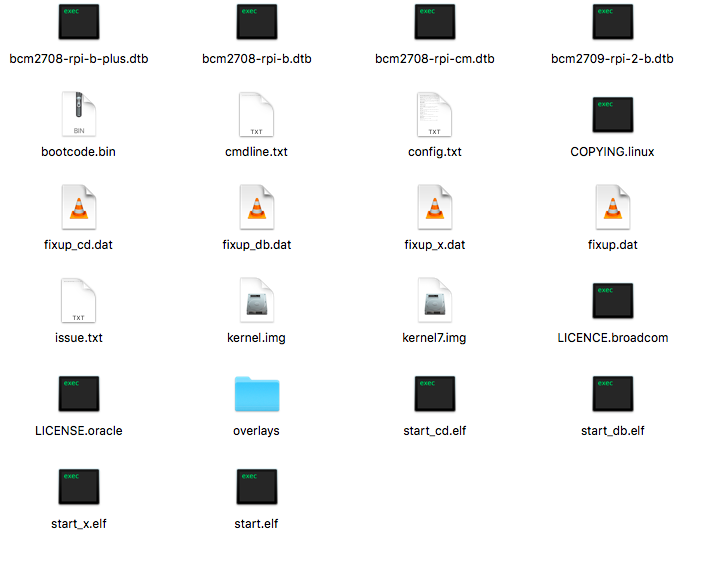Select the overlays folder icon
This screenshot has height=585, width=720.
[x=257, y=394]
